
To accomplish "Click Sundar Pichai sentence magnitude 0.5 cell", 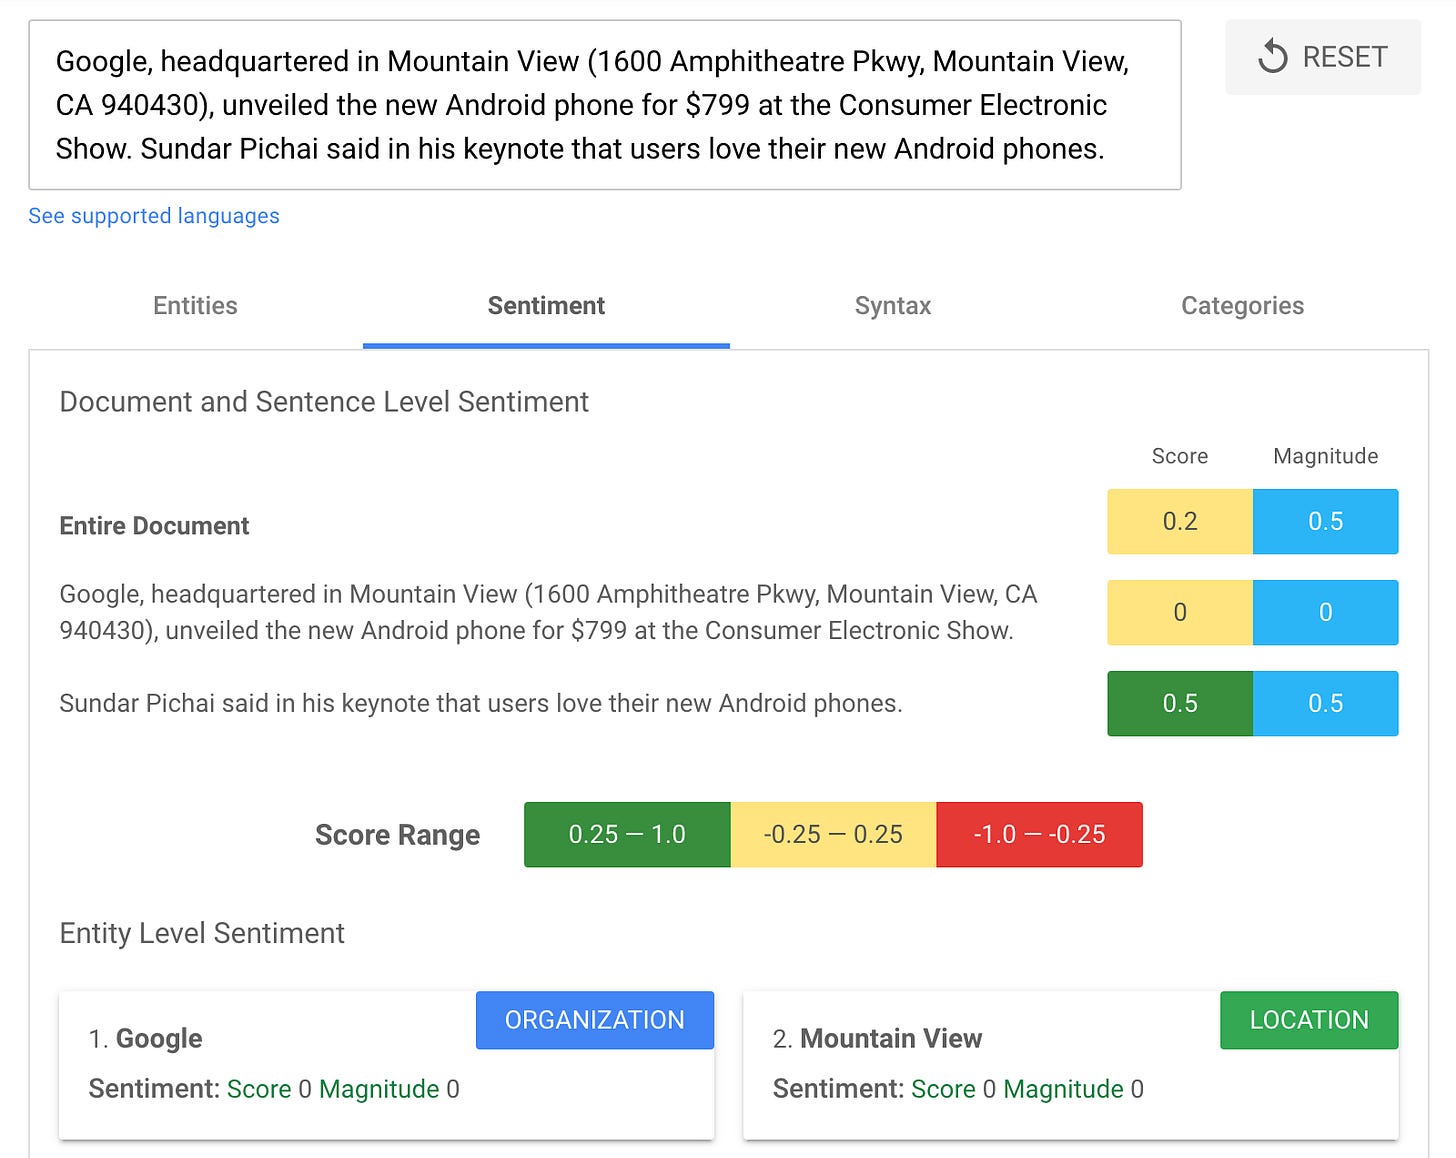I will coord(1326,703).
